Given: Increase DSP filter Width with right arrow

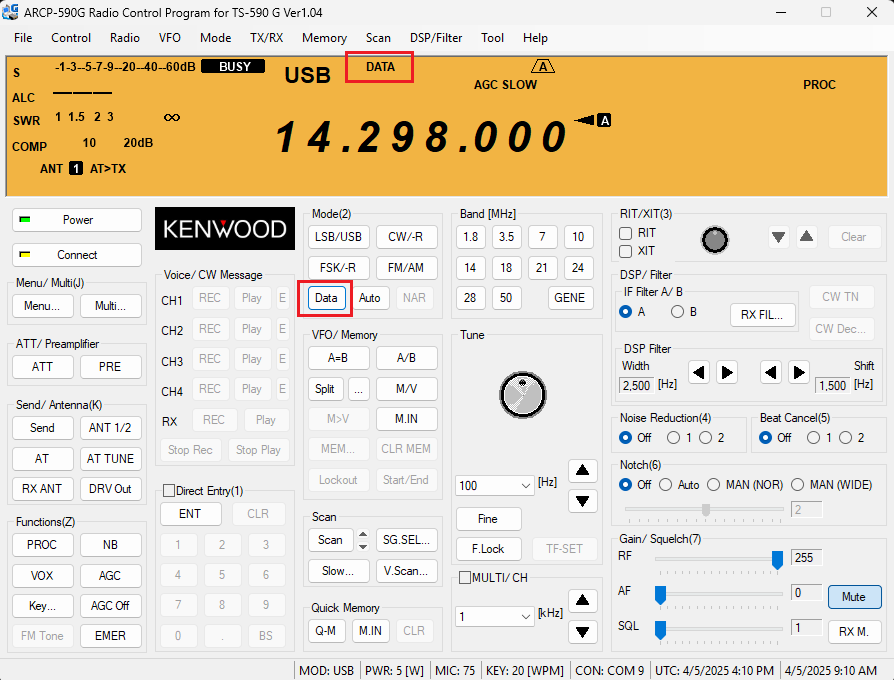Looking at the screenshot, I should tap(727, 373).
